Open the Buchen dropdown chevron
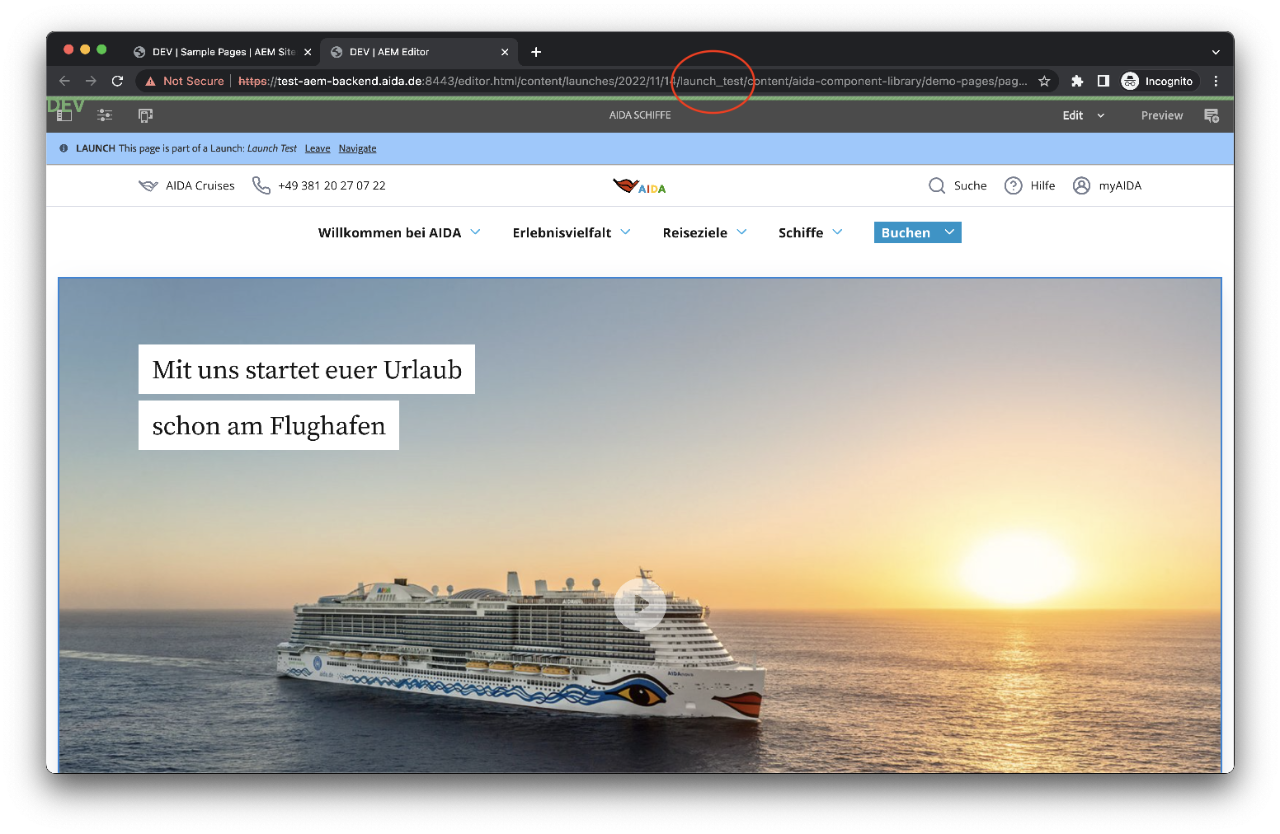1280x834 pixels. tap(948, 232)
